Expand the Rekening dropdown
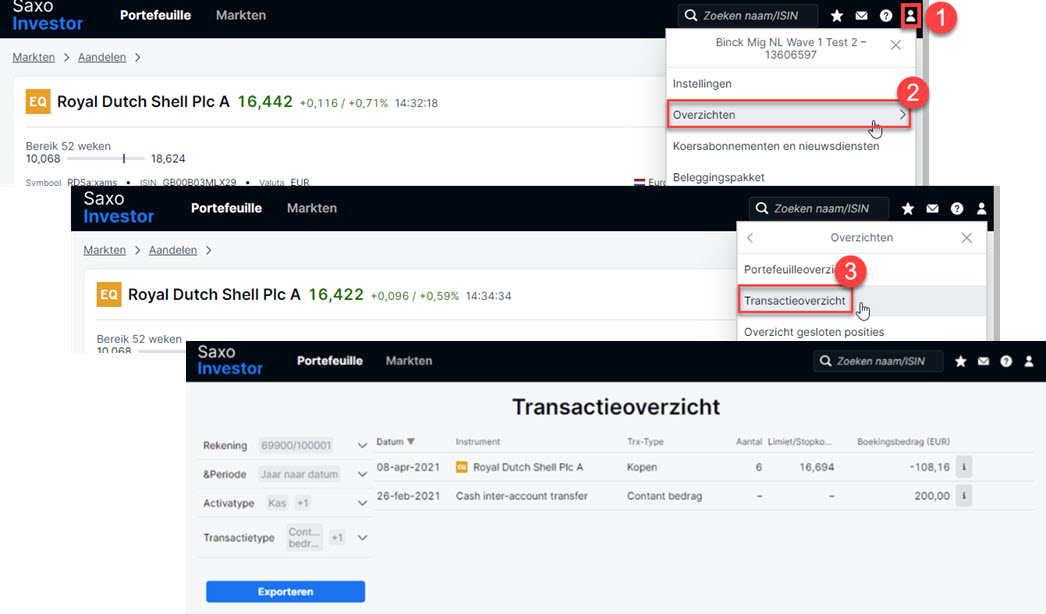This screenshot has height=614, width=1046. (362, 445)
